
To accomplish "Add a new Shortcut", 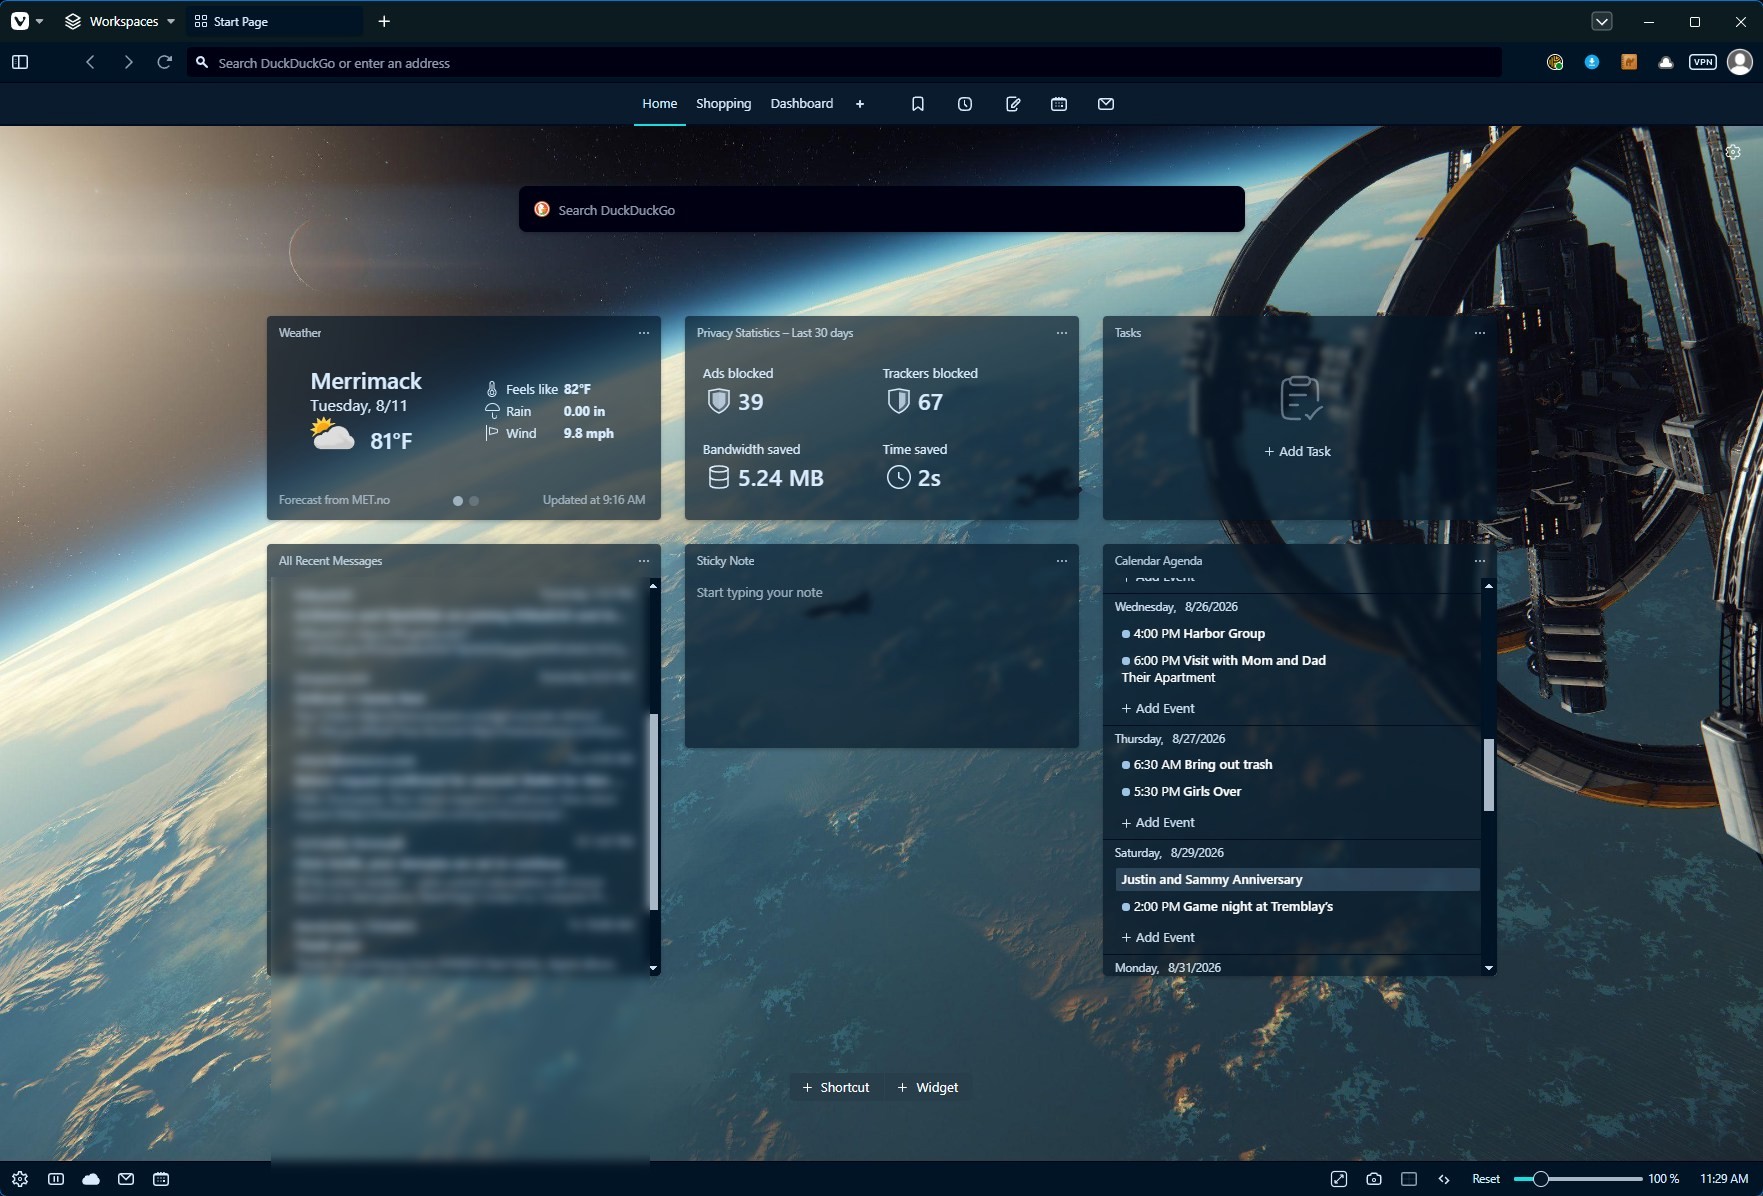I will coord(836,1087).
